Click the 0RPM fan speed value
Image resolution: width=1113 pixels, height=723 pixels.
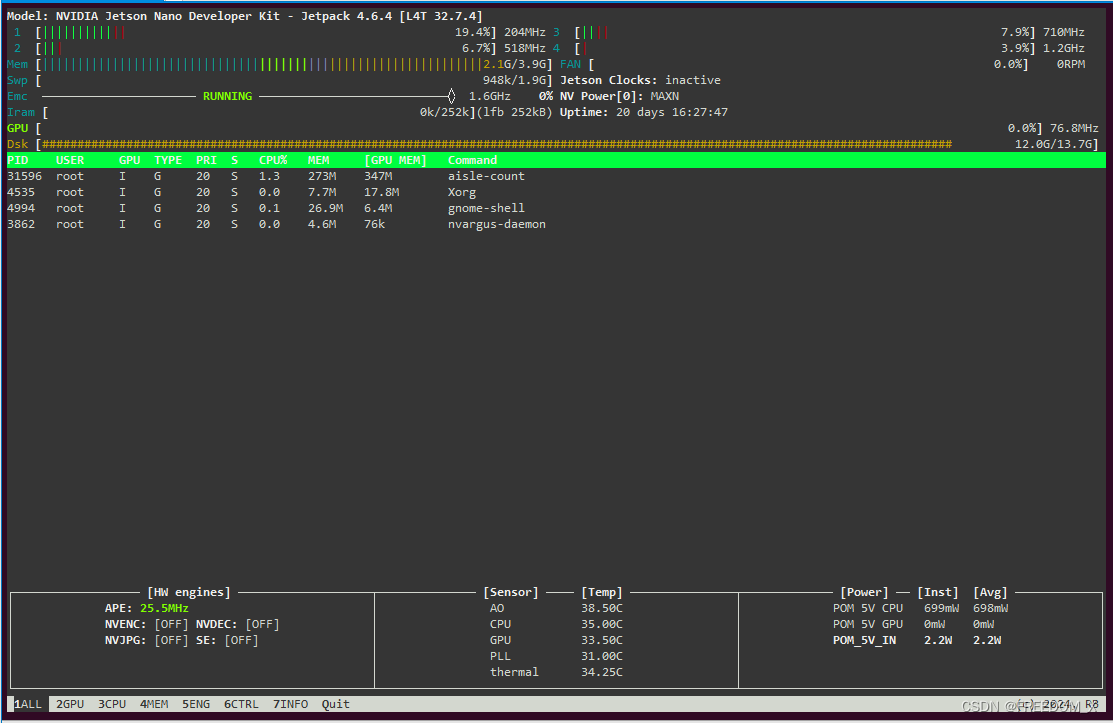[1070, 65]
